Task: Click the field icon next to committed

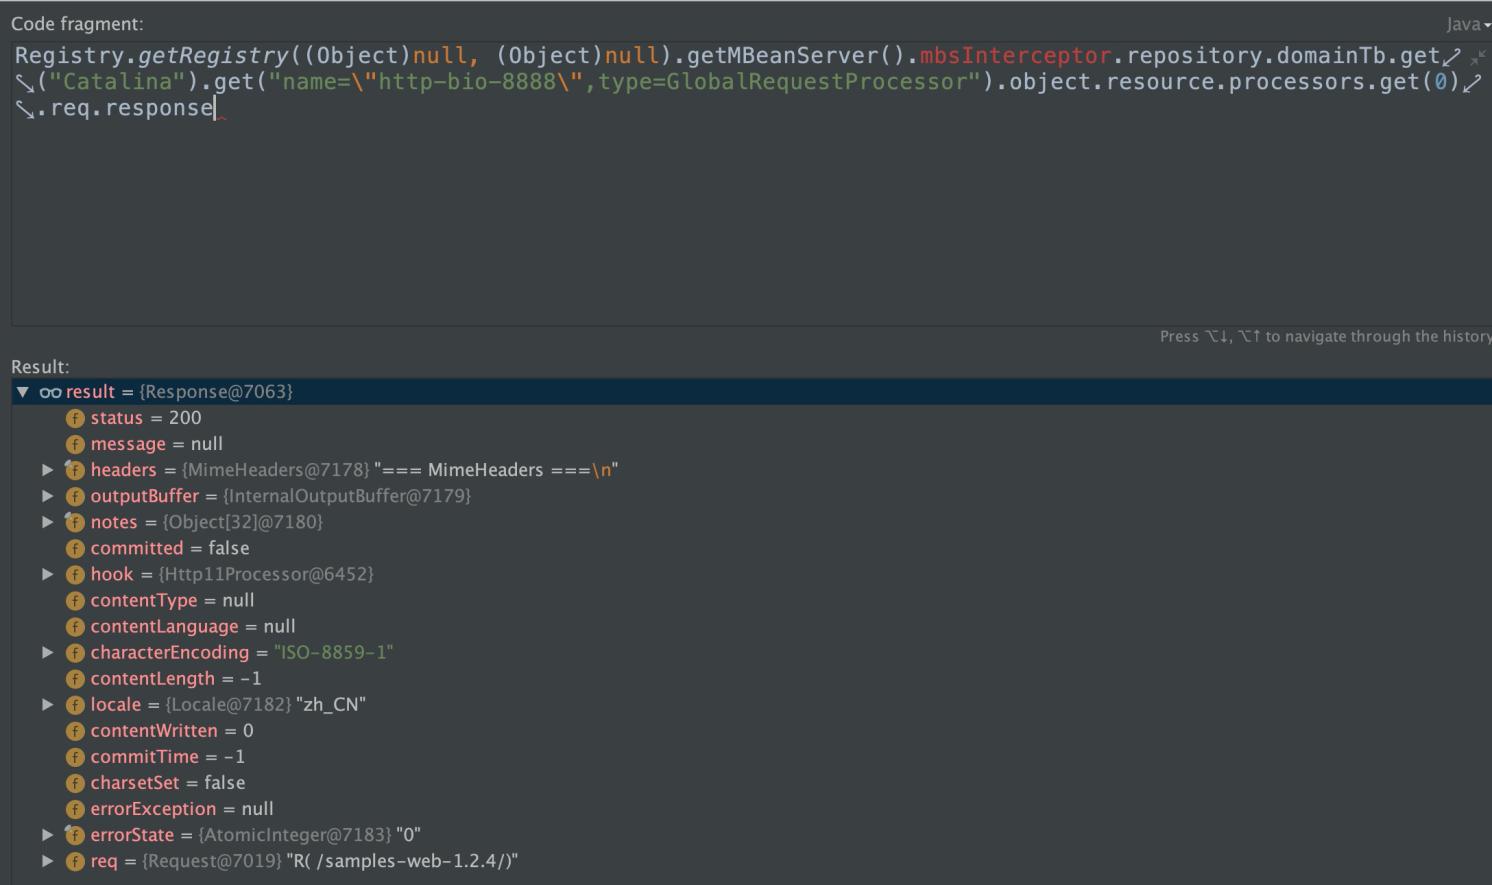Action: point(75,548)
